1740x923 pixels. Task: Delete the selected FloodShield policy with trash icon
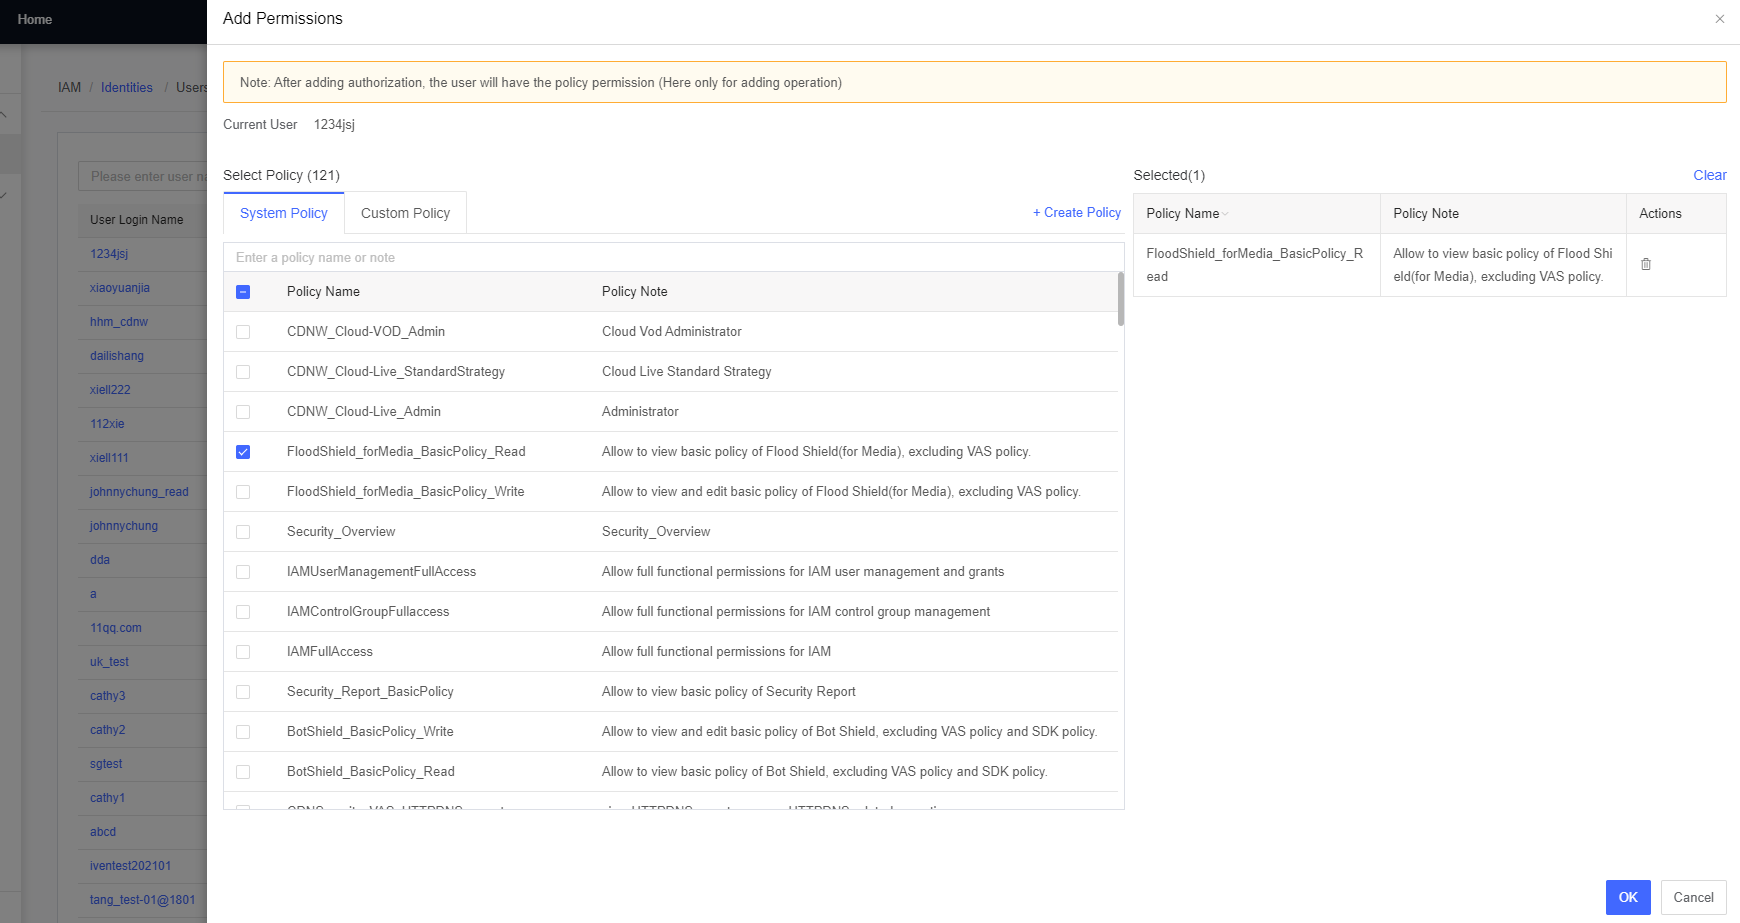point(1645,265)
